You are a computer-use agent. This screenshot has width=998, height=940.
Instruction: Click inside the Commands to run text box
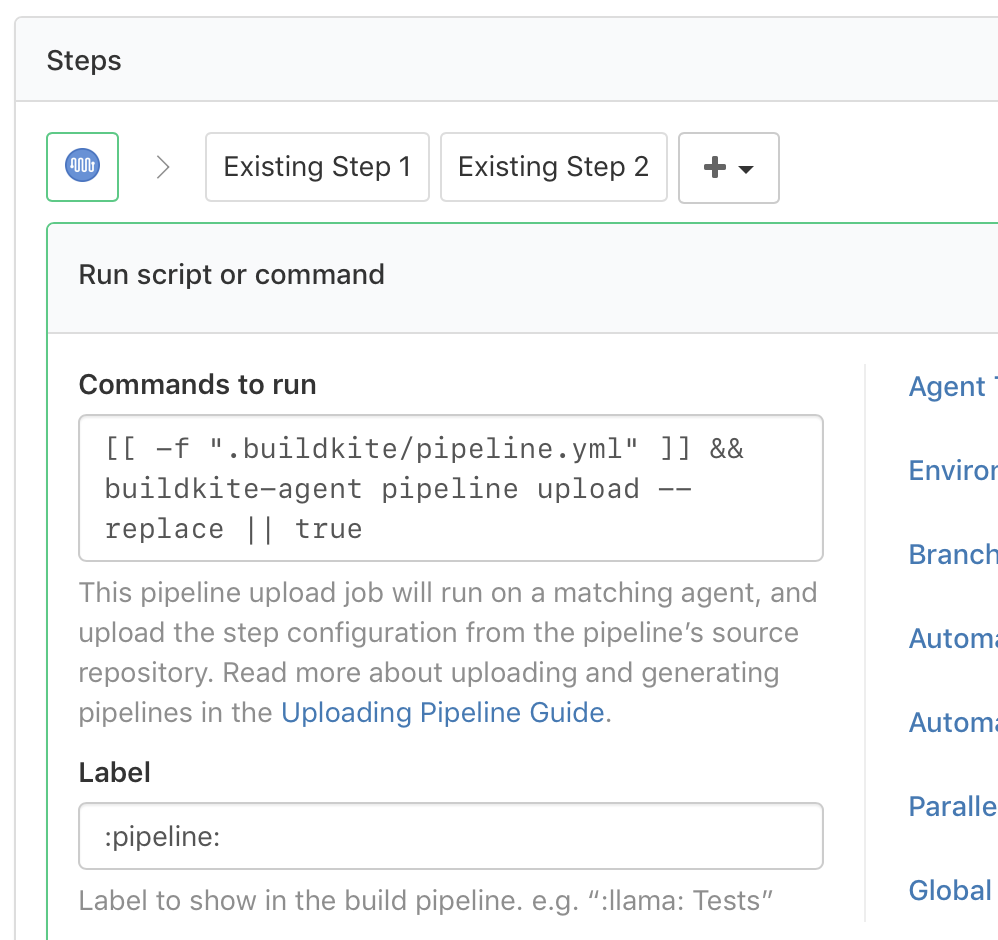tap(451, 488)
